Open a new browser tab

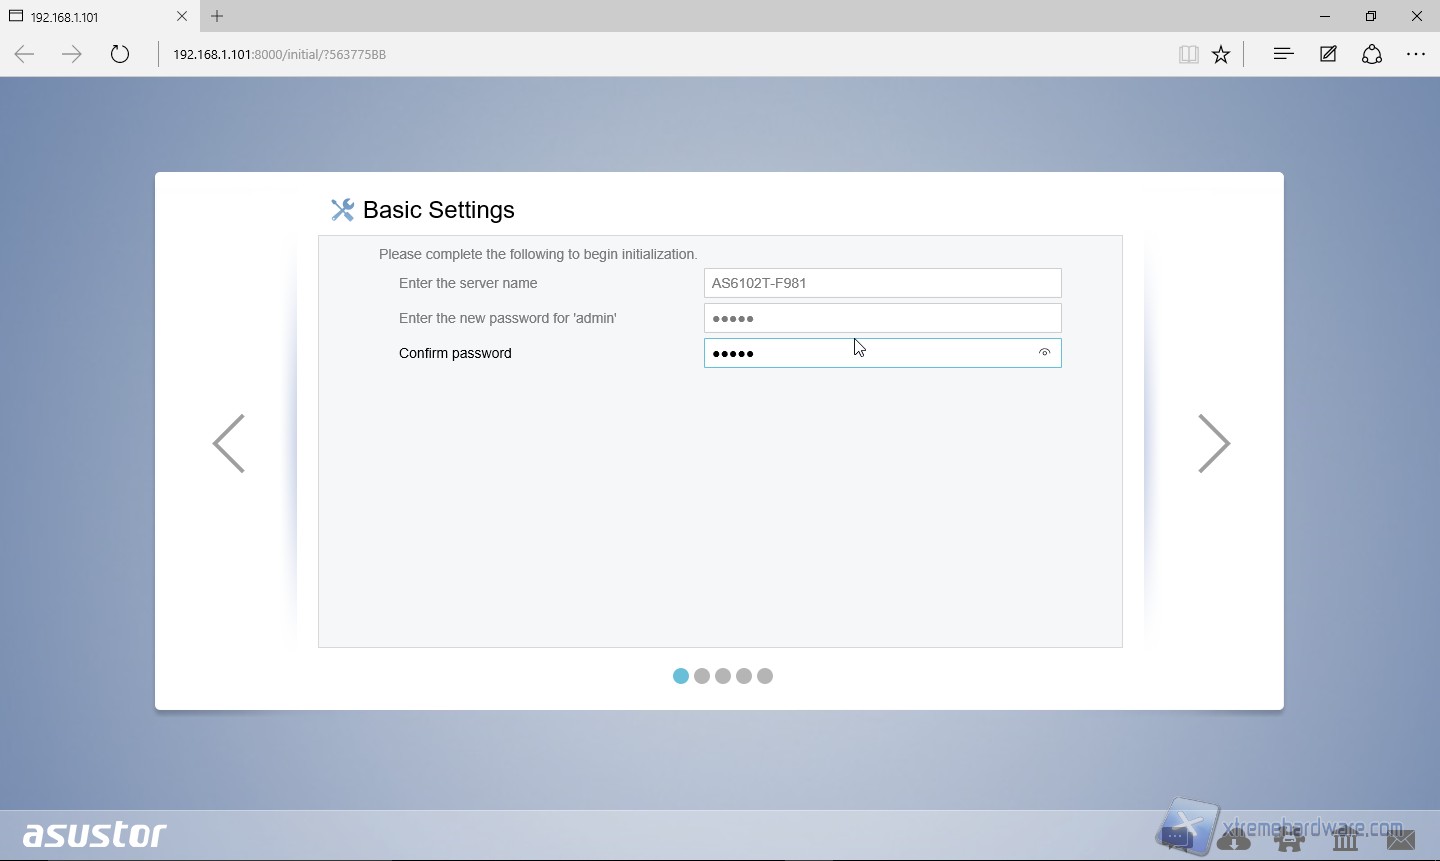tap(217, 16)
